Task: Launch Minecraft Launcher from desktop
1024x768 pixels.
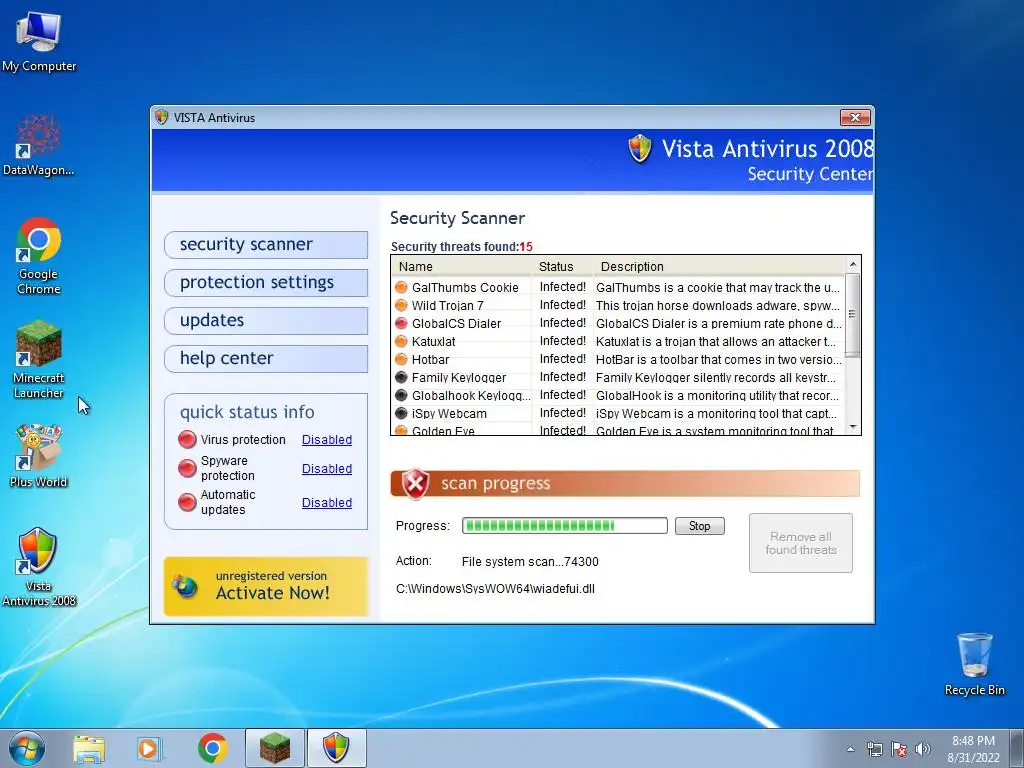Action: pyautogui.click(x=39, y=359)
